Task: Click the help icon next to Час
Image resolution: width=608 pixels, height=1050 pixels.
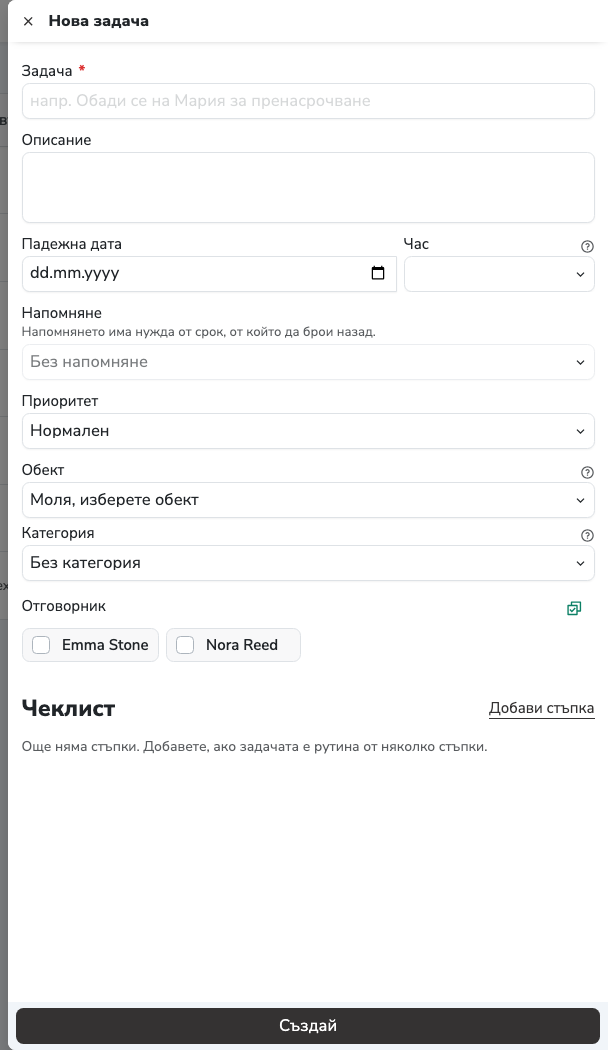Action: pos(587,246)
